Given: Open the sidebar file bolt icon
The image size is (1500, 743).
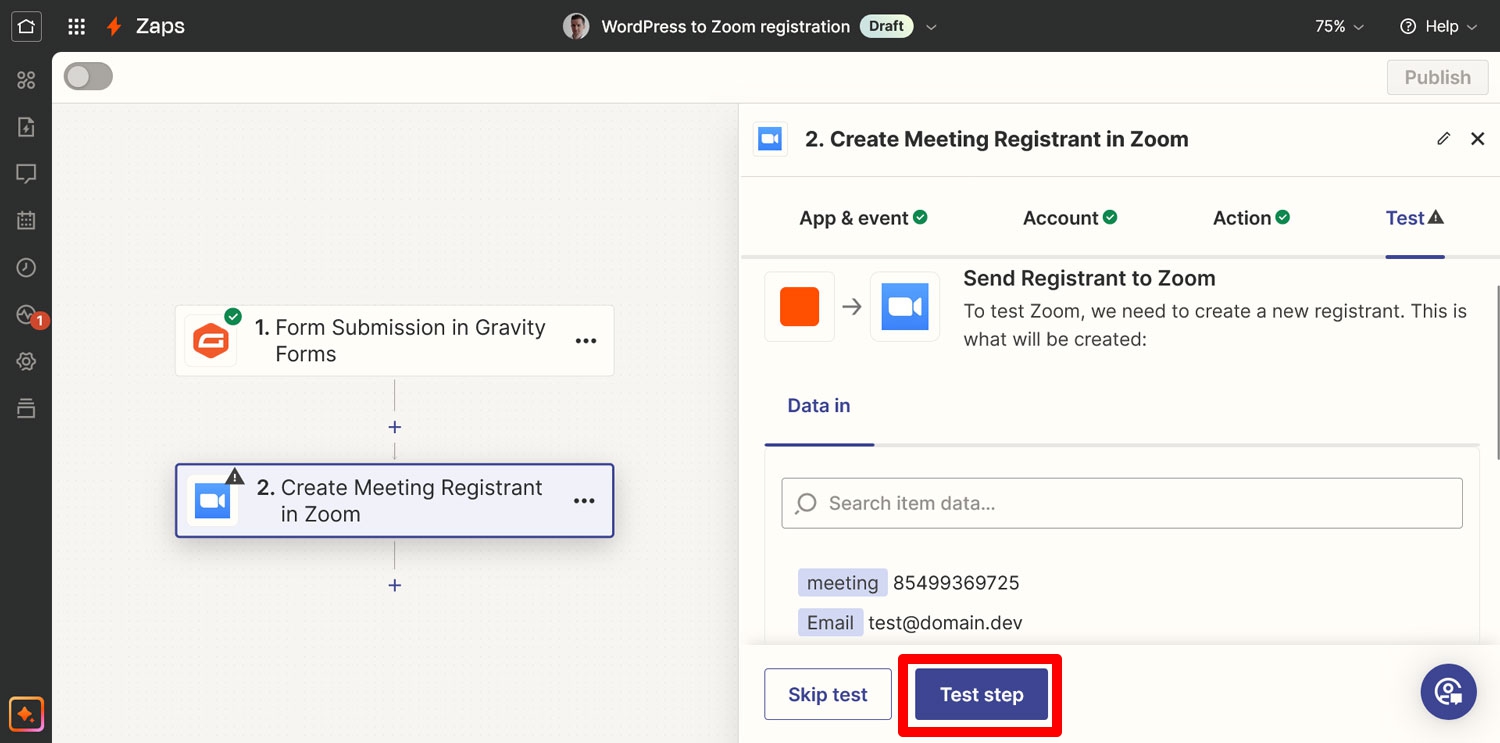Looking at the screenshot, I should pyautogui.click(x=26, y=127).
